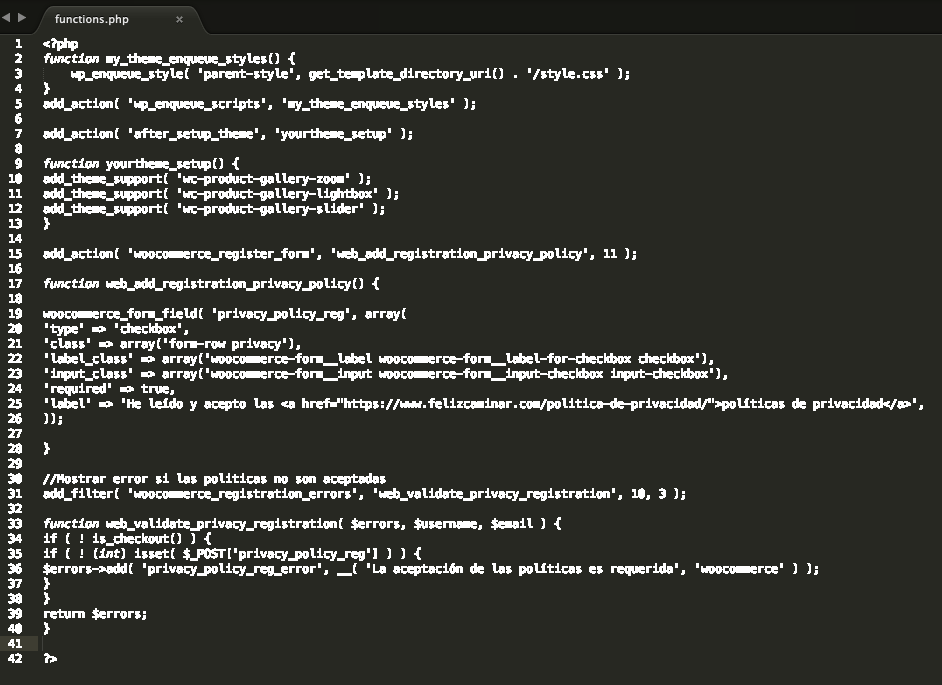Click 'wp_enqueue_scripts' string on line 5

197,104
